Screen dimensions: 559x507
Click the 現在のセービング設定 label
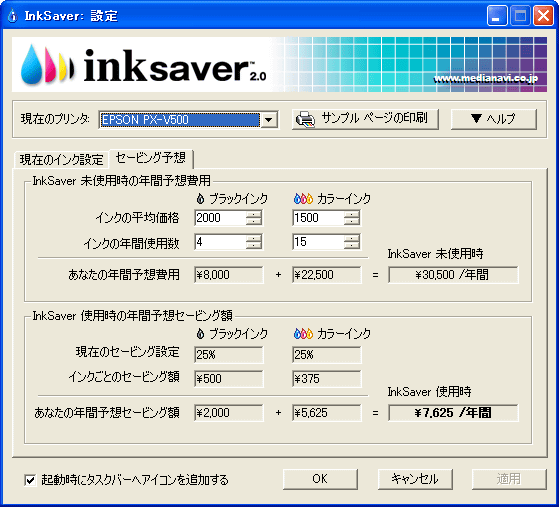[127, 352]
